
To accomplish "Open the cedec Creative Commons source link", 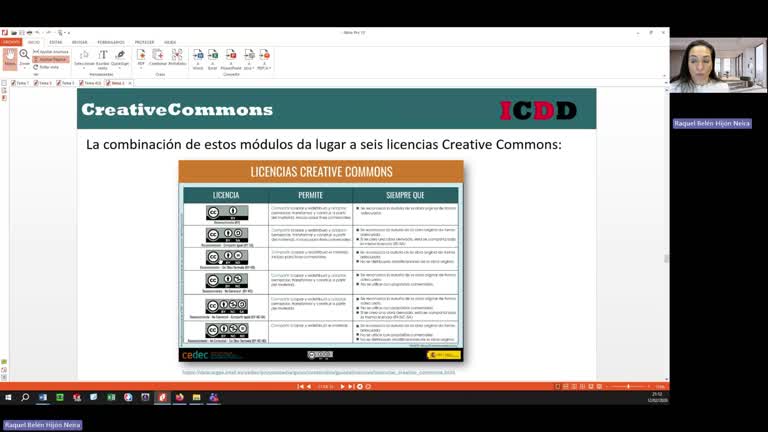I will pos(319,372).
